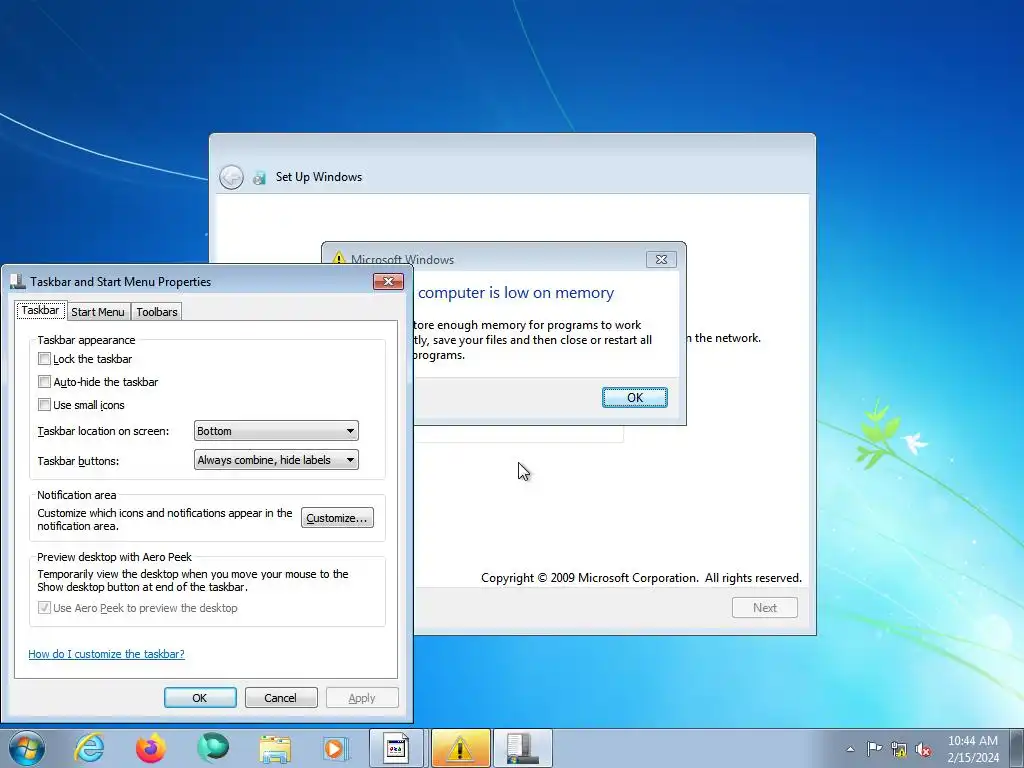The height and width of the screenshot is (768, 1024).
Task: Click the Taskbar appearance group label
Action: click(86, 340)
